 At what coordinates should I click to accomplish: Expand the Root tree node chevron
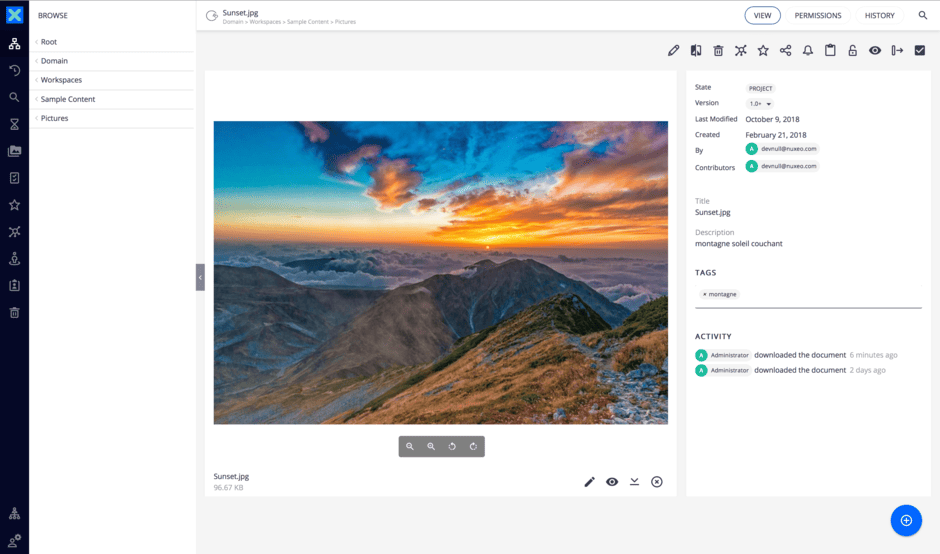[37, 42]
